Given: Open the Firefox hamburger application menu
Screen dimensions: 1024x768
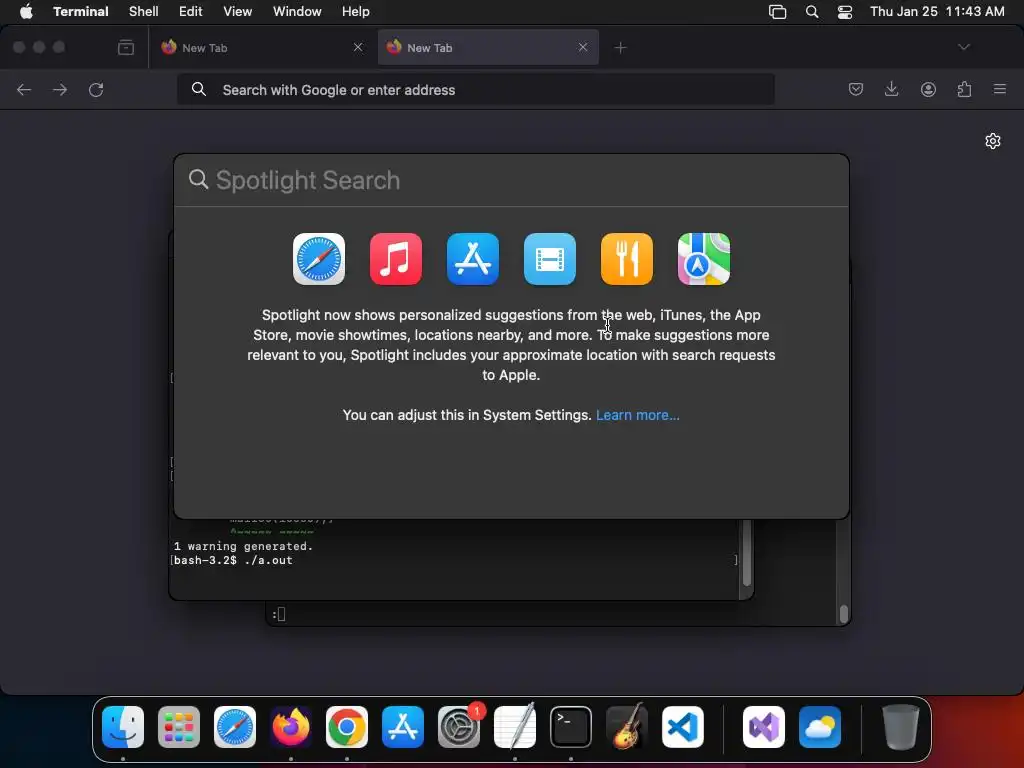Looking at the screenshot, I should [1000, 89].
